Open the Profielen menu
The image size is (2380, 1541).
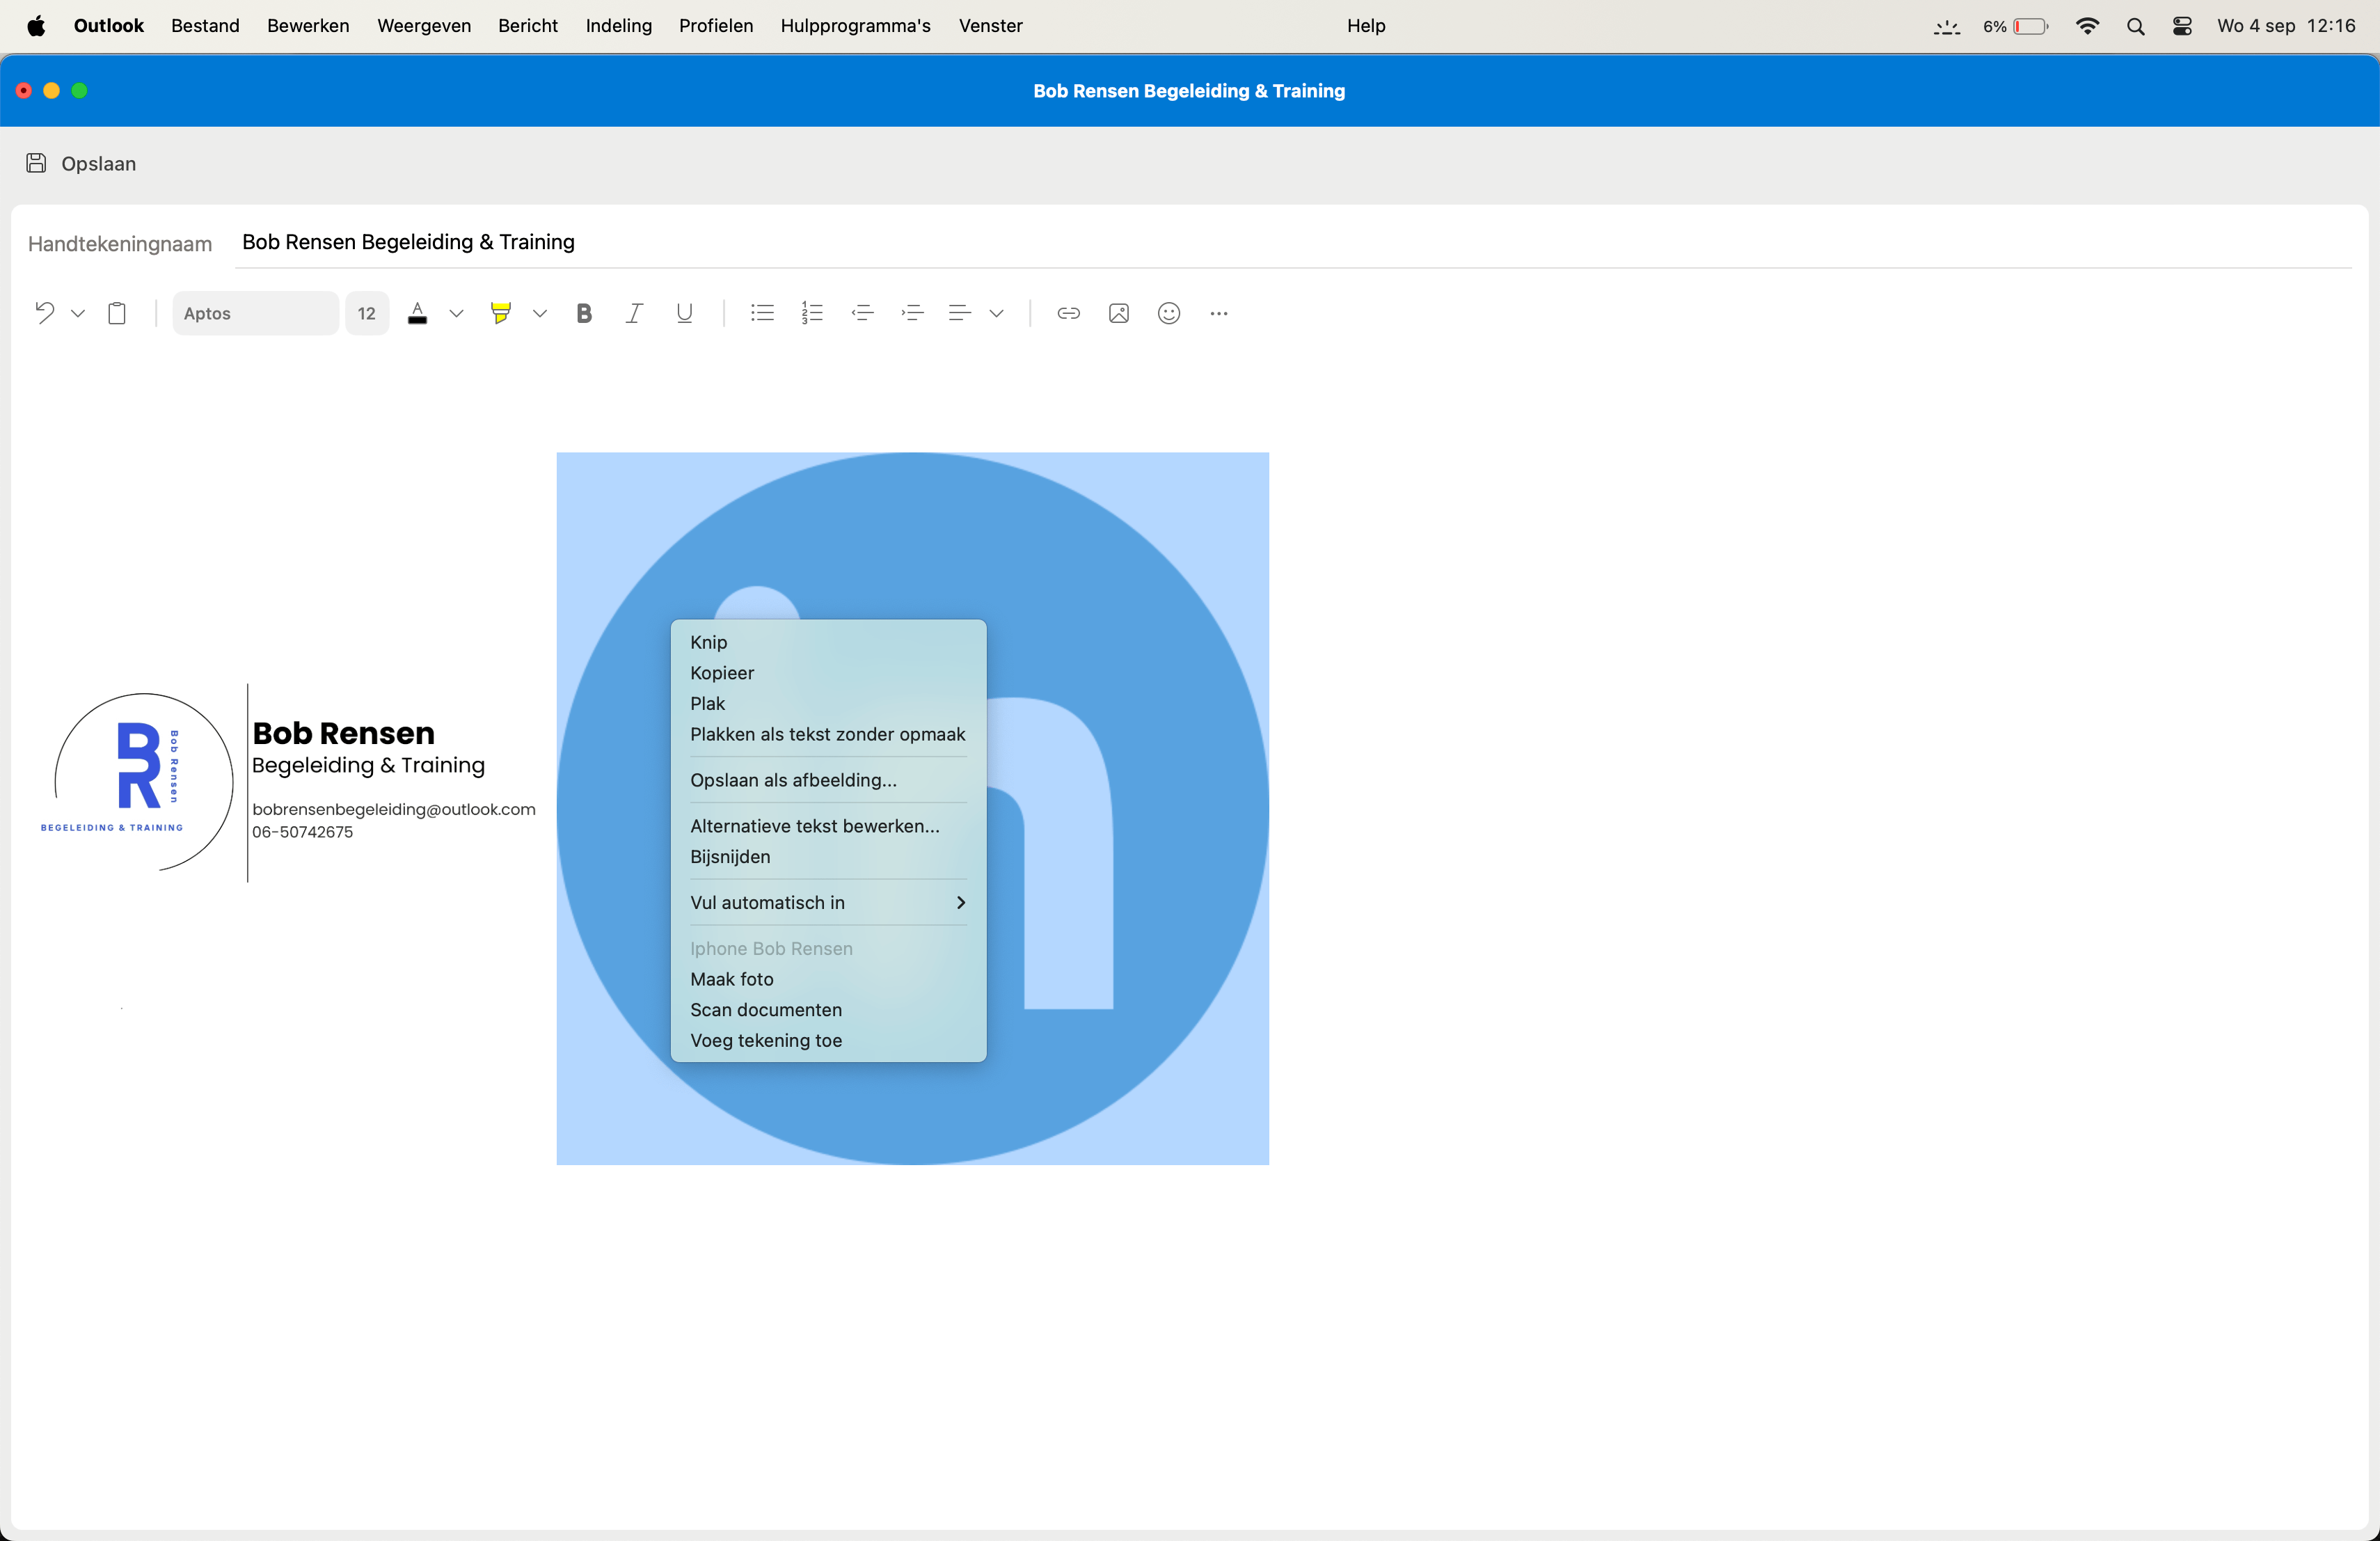[716, 26]
